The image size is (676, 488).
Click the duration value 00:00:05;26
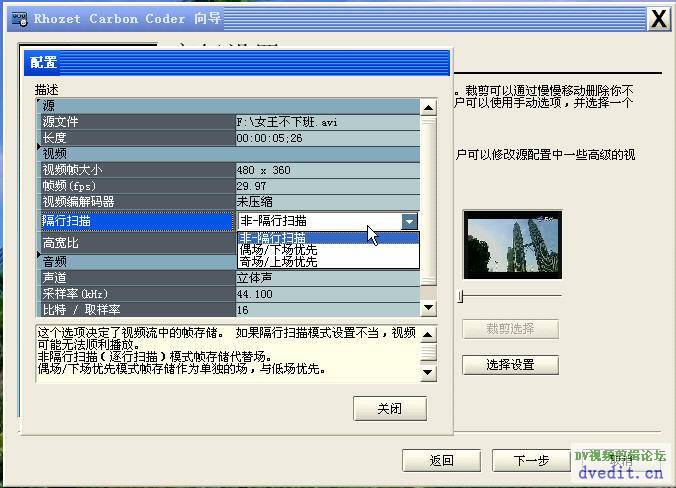coord(269,138)
